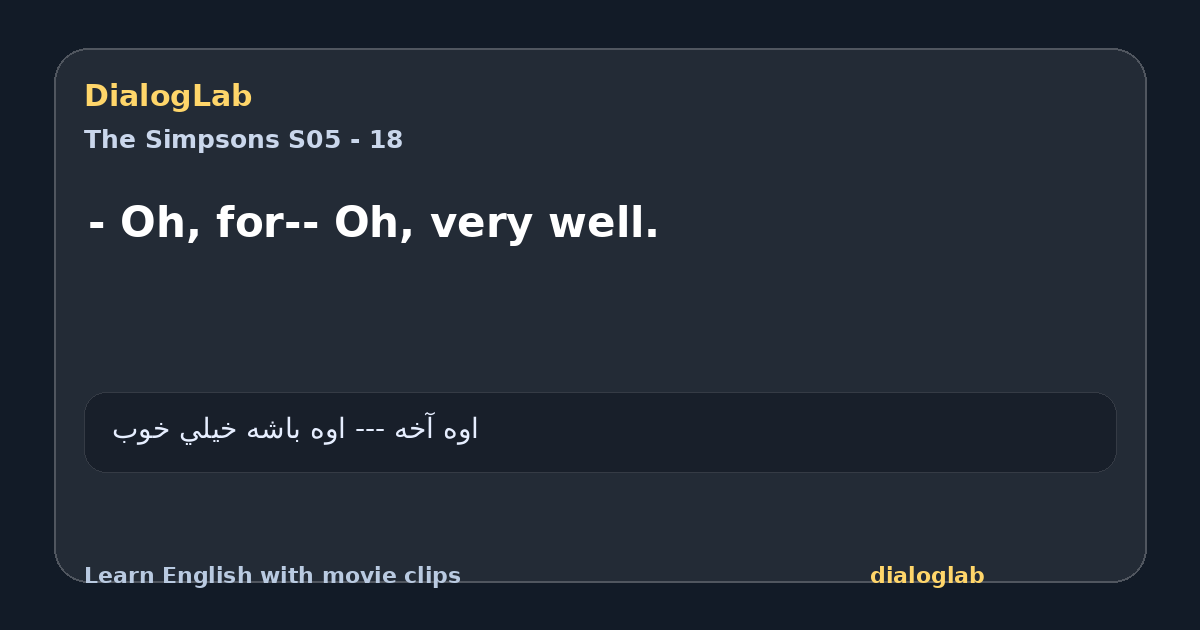Screen dimensions: 1200x630
Task: Click the word "for--" in the subtitle
Action: click(x=268, y=223)
